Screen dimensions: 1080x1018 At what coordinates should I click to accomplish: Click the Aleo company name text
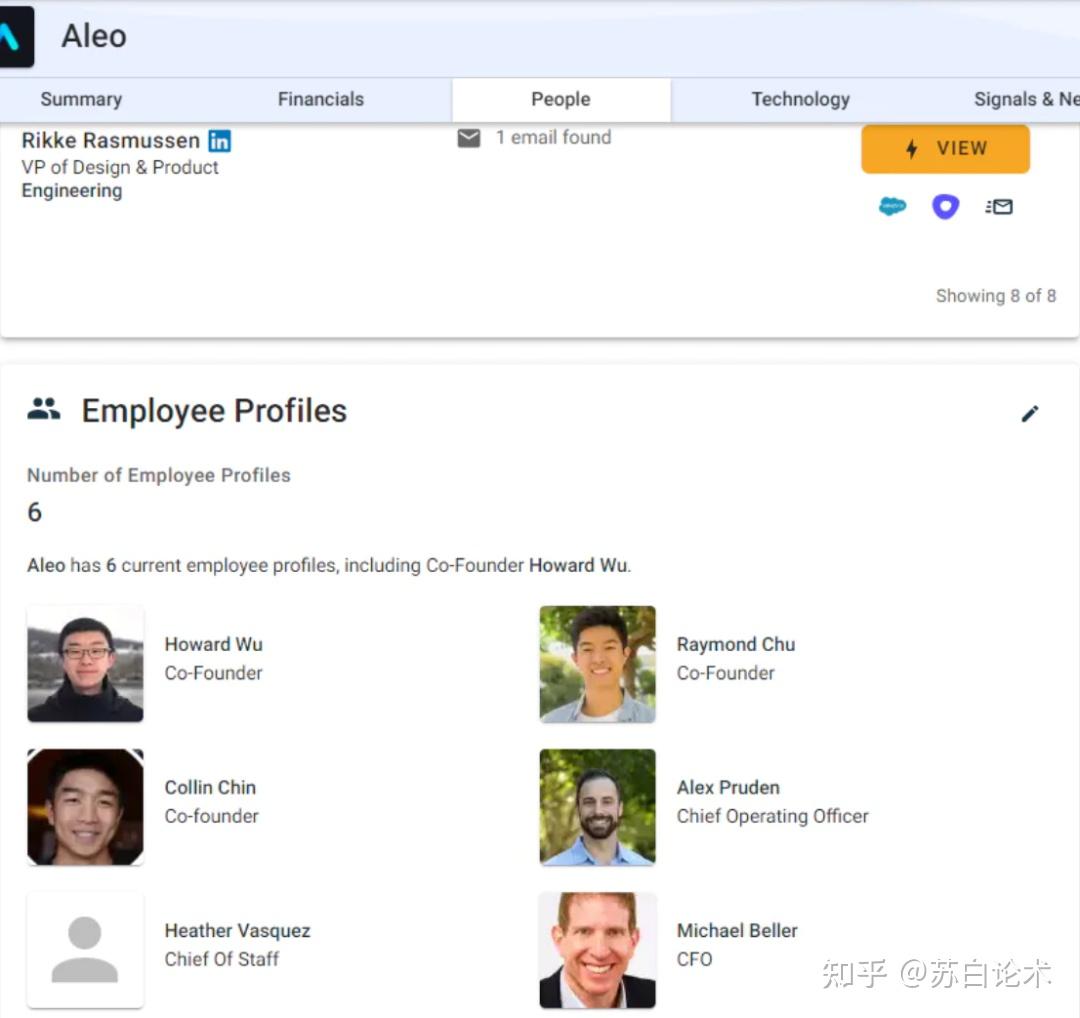coord(92,36)
